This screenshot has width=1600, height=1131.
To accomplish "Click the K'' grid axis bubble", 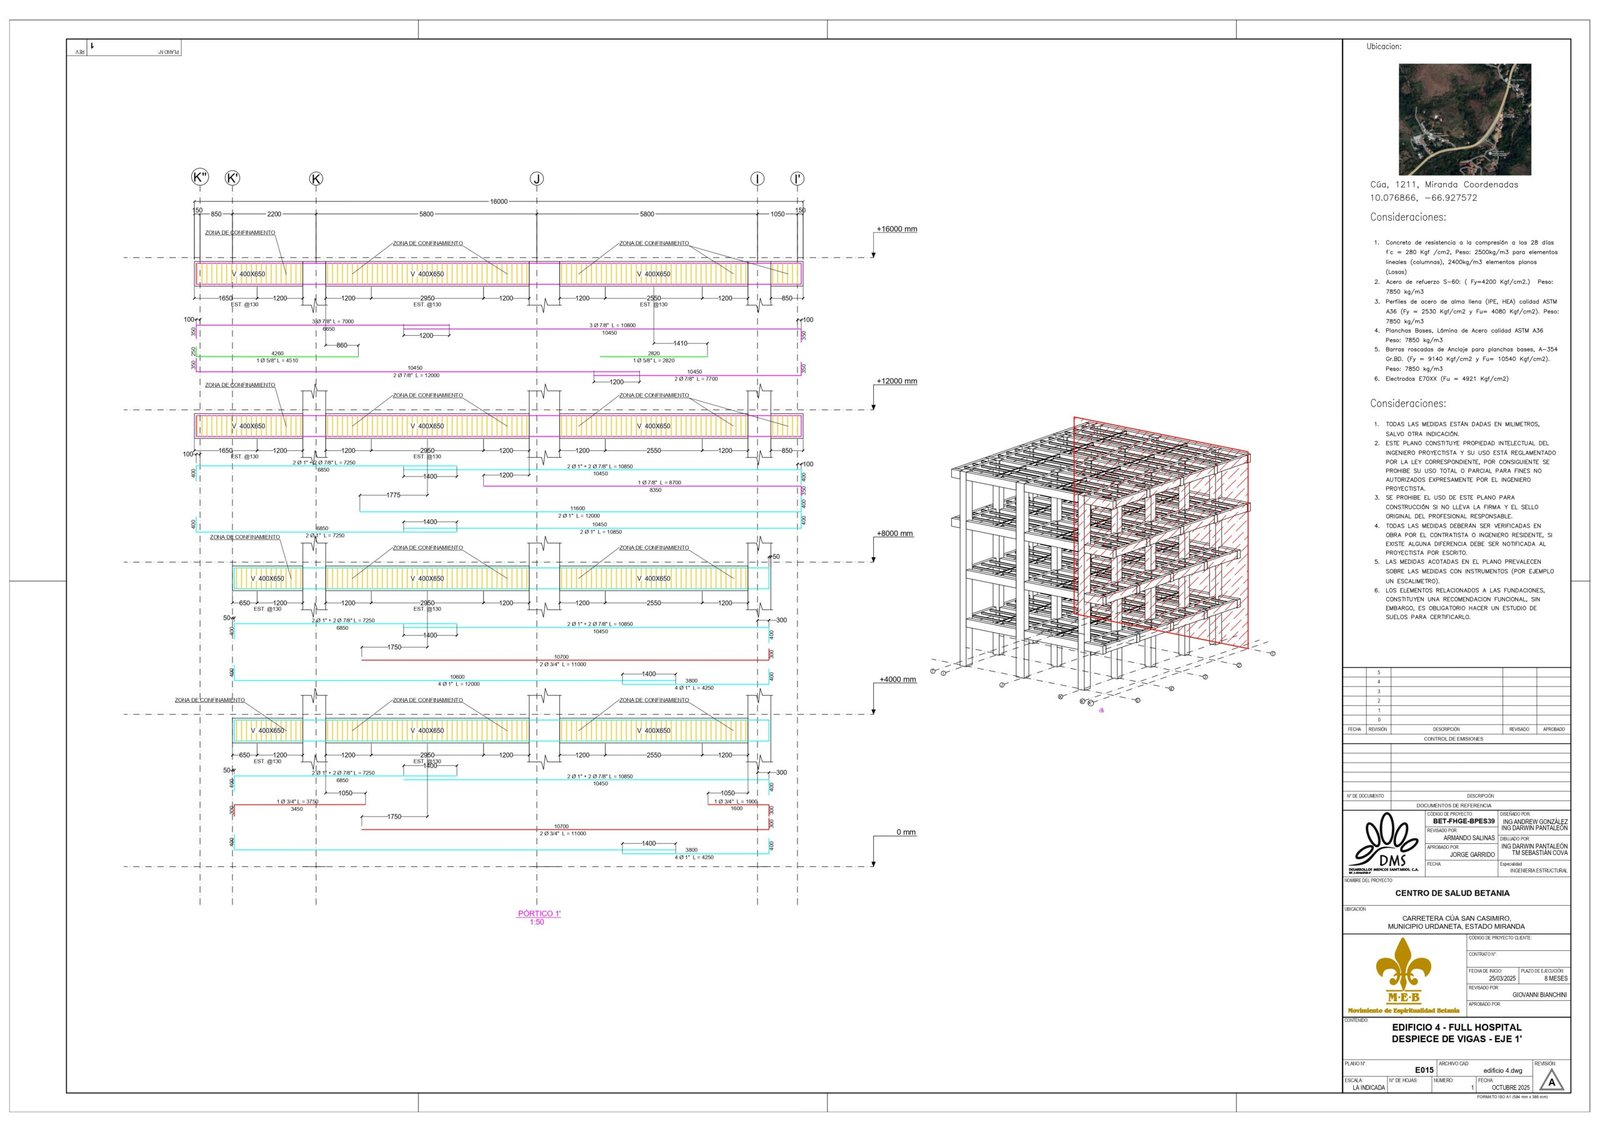I will [200, 178].
